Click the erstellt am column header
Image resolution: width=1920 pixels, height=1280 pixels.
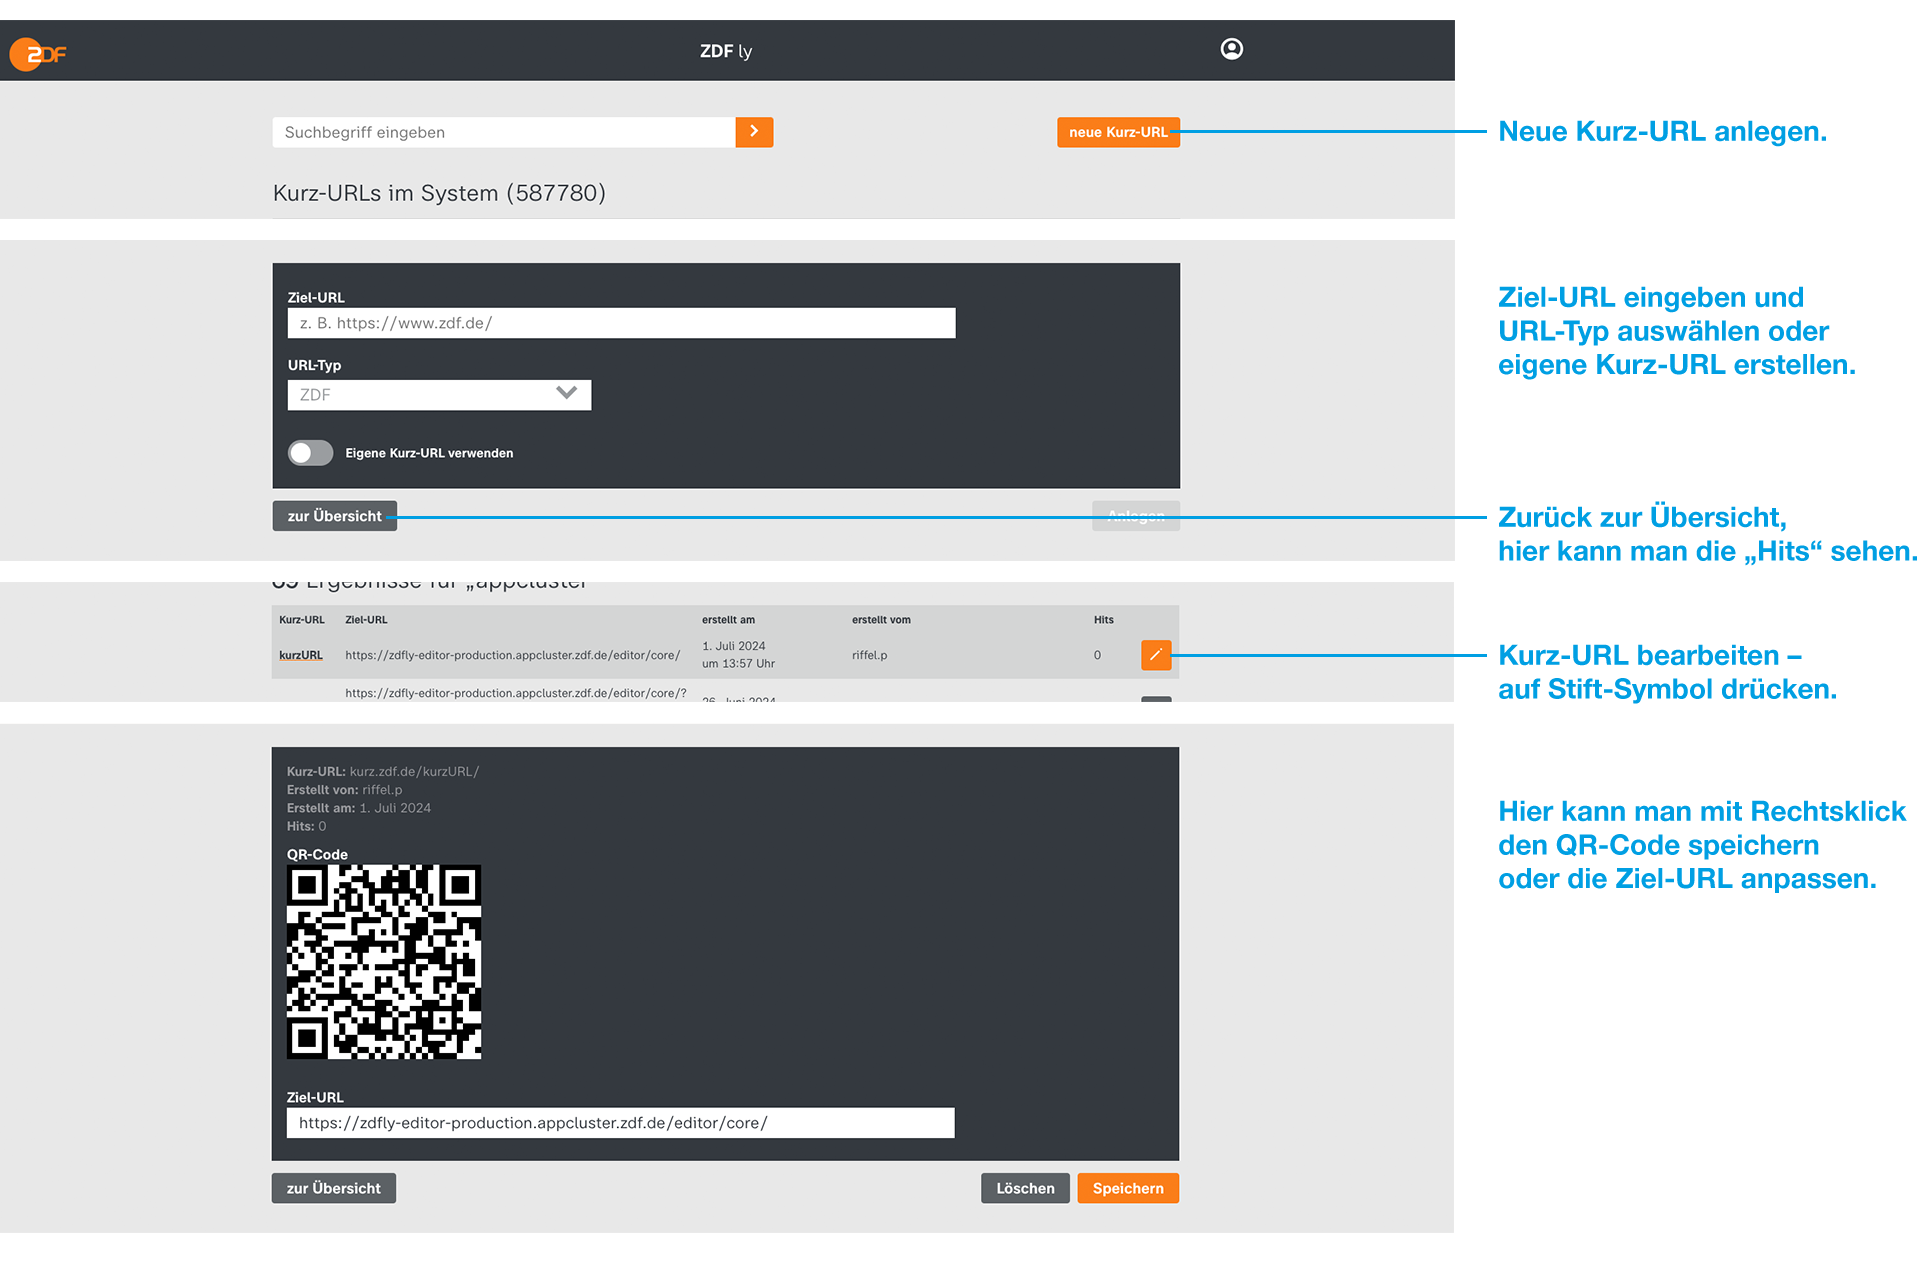(727, 620)
